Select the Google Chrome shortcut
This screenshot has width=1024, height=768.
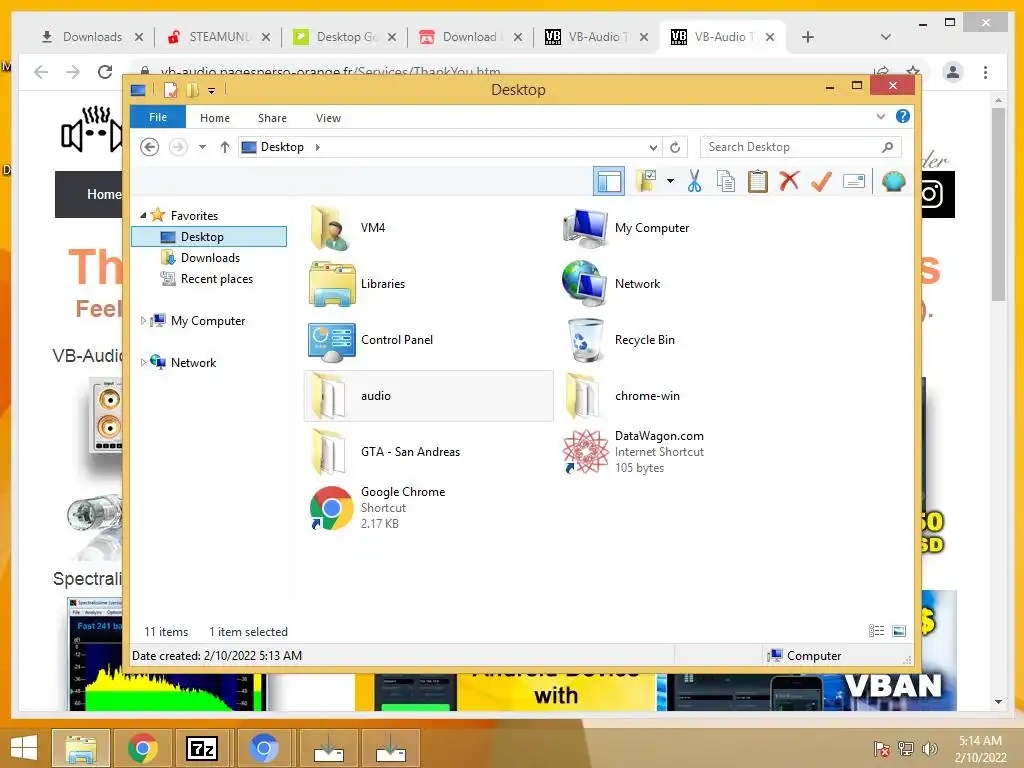(428, 508)
